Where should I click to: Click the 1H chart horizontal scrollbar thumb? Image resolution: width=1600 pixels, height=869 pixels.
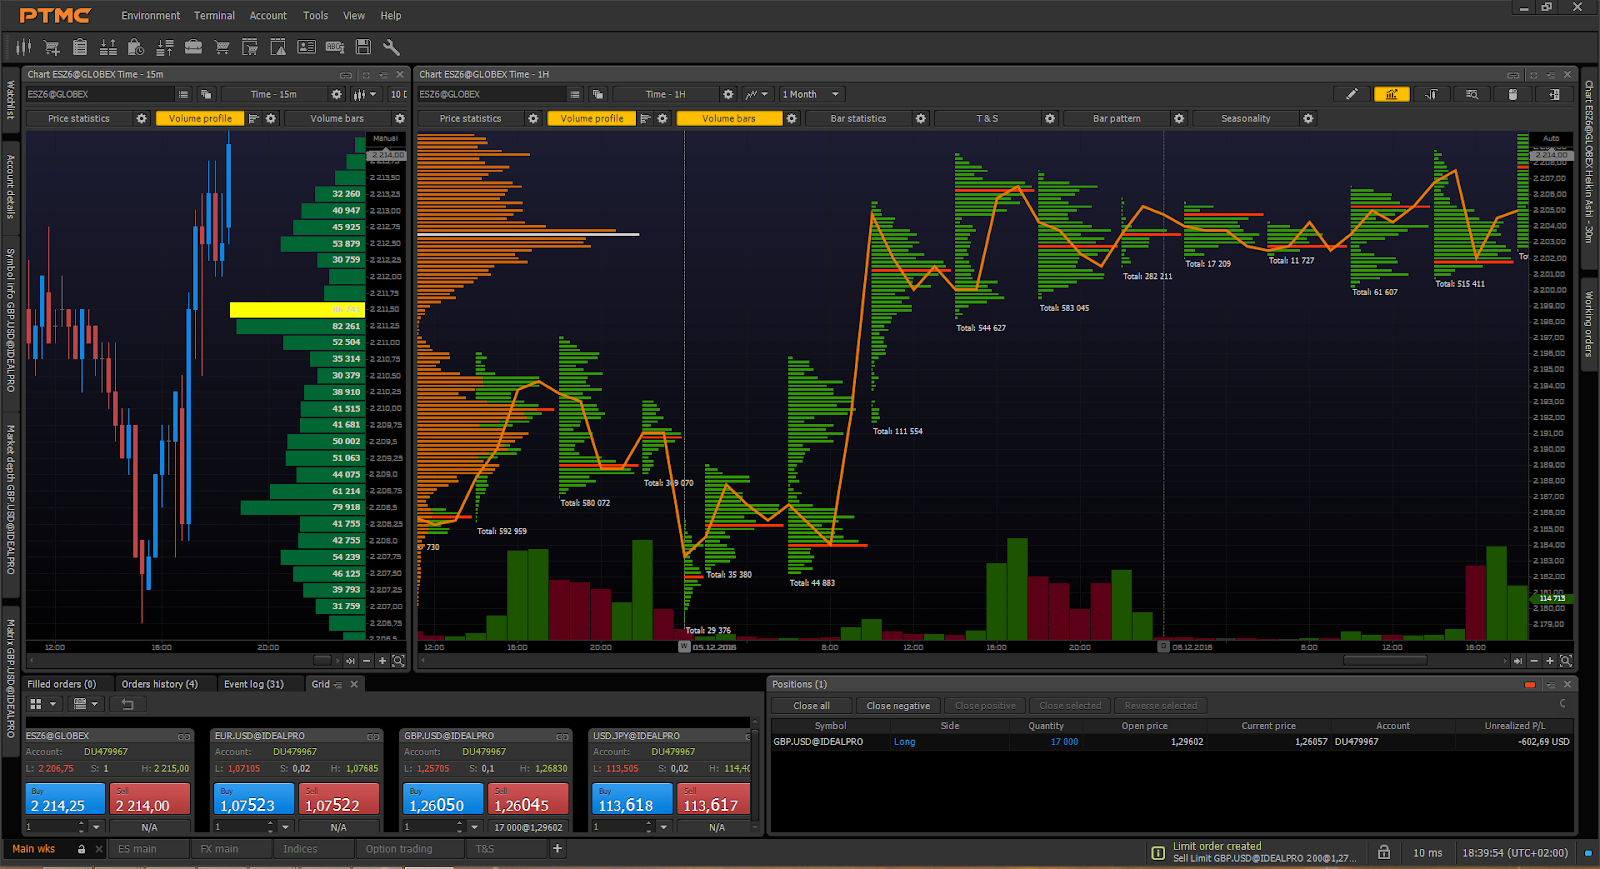coord(1385,661)
